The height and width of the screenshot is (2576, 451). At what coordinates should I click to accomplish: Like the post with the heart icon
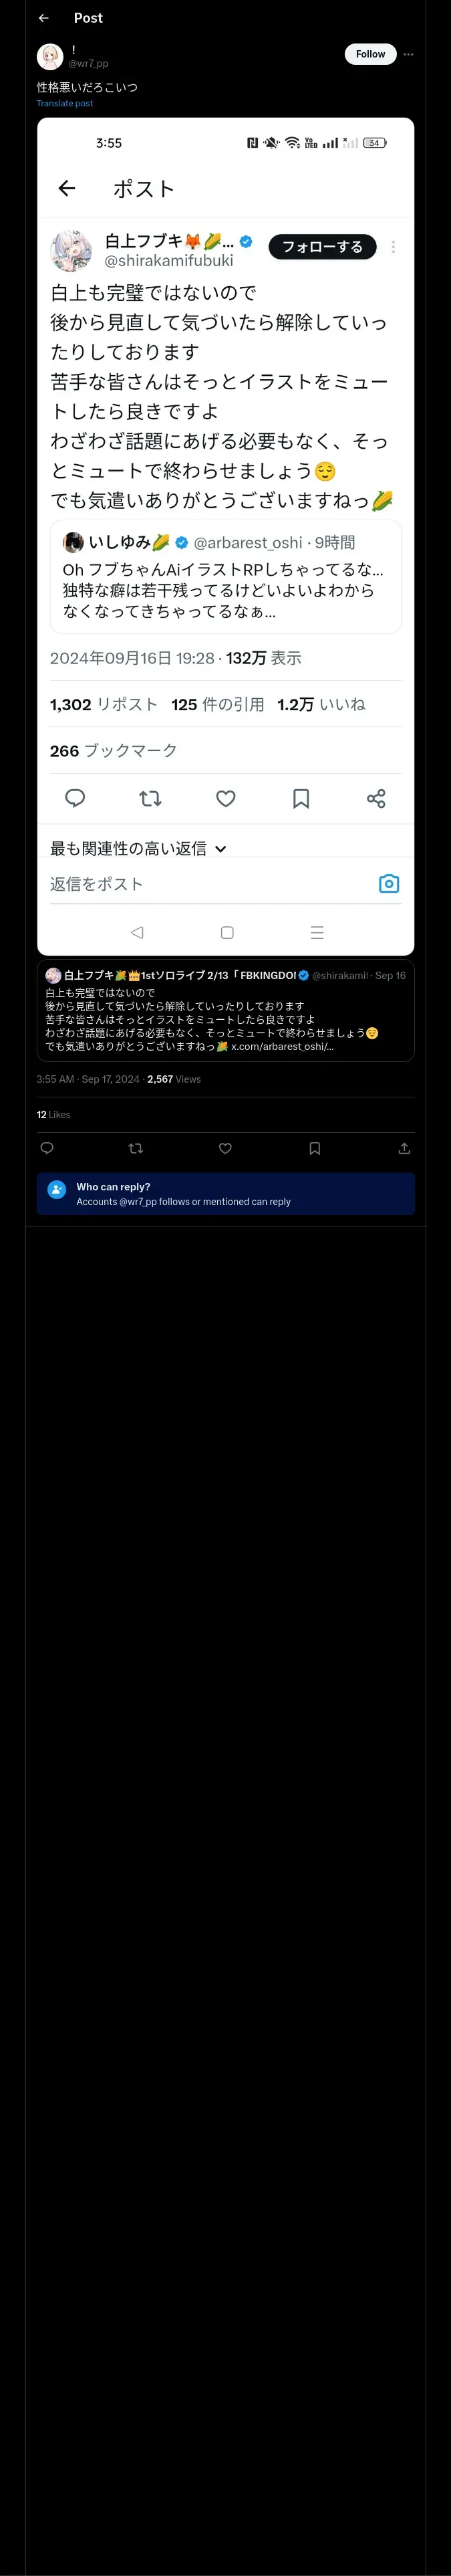point(225,1148)
